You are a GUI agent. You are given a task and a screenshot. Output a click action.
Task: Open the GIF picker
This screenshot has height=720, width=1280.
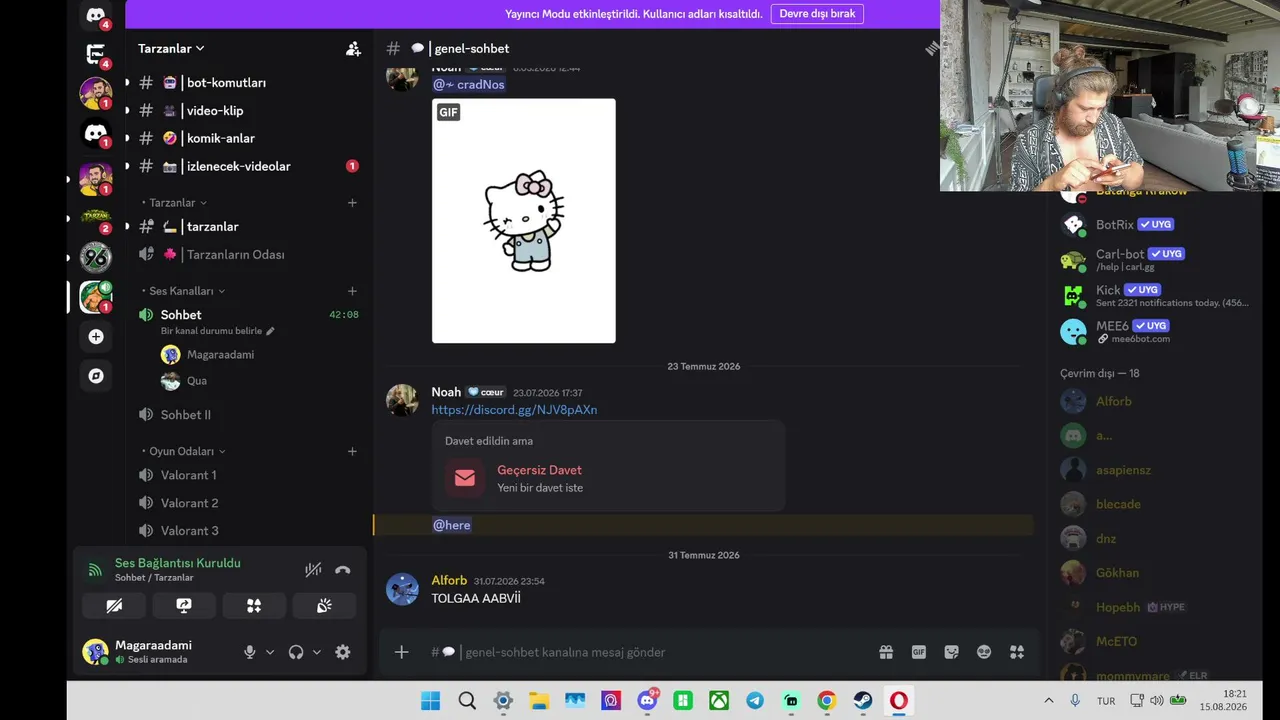[919, 652]
